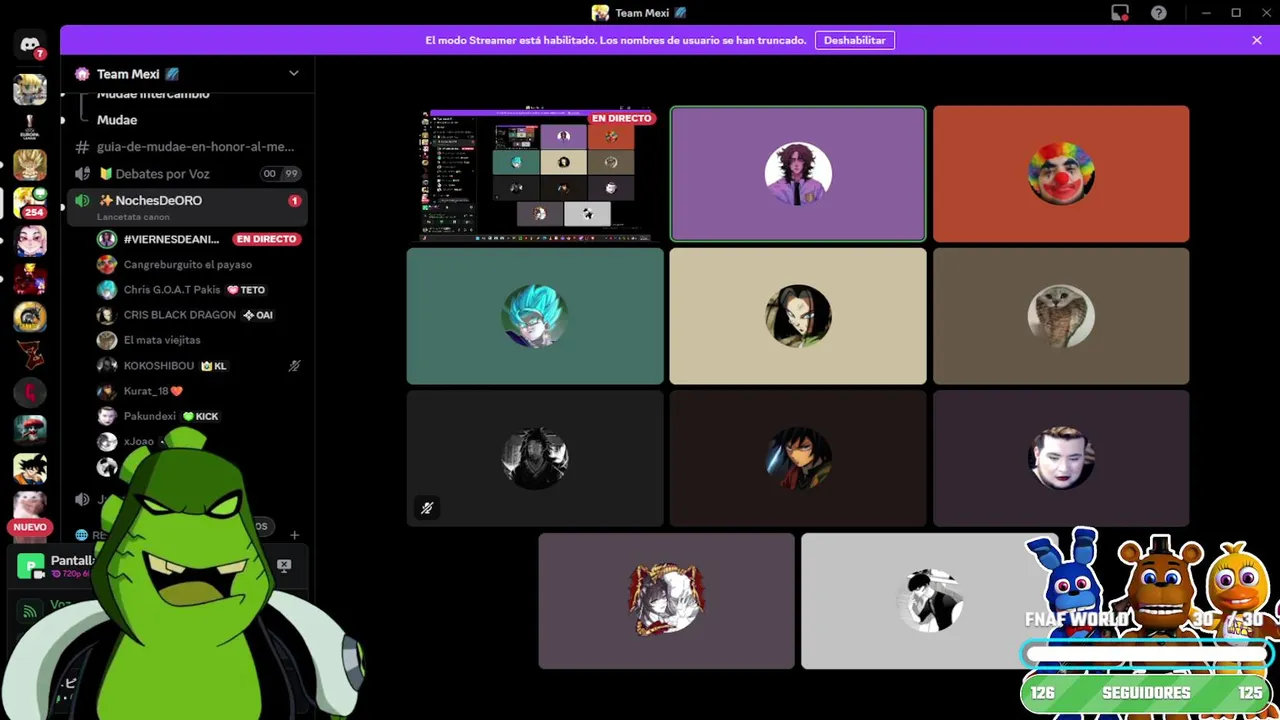The image size is (1280, 720).
Task: Select the cat avatar participant tile
Action: click(x=1061, y=316)
